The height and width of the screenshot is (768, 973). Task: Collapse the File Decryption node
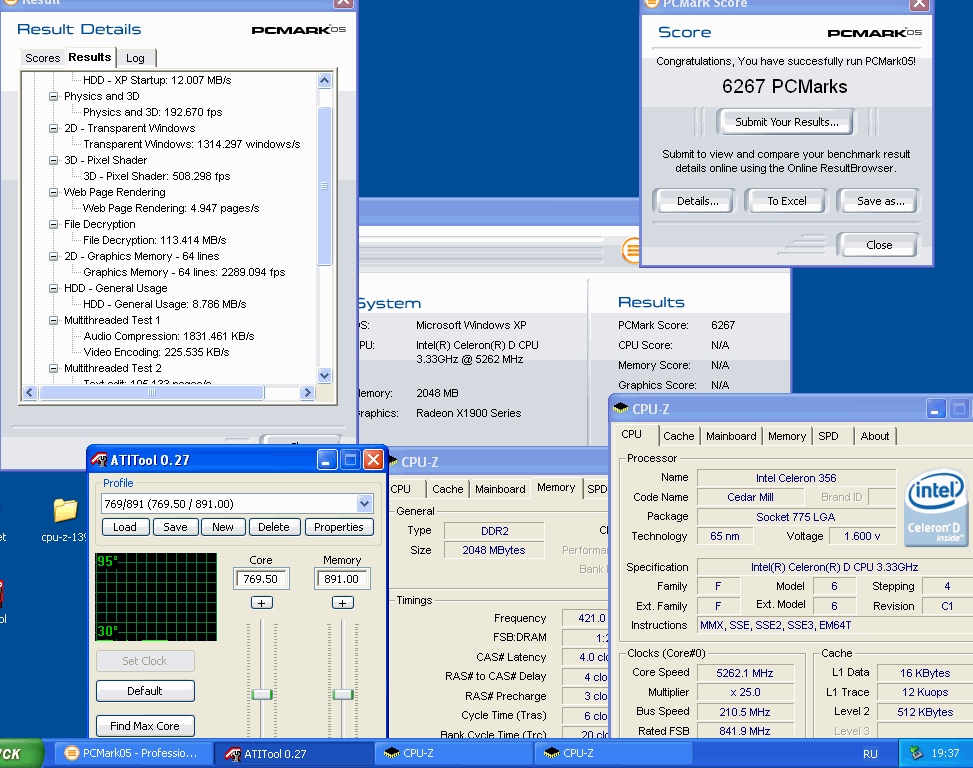(54, 225)
